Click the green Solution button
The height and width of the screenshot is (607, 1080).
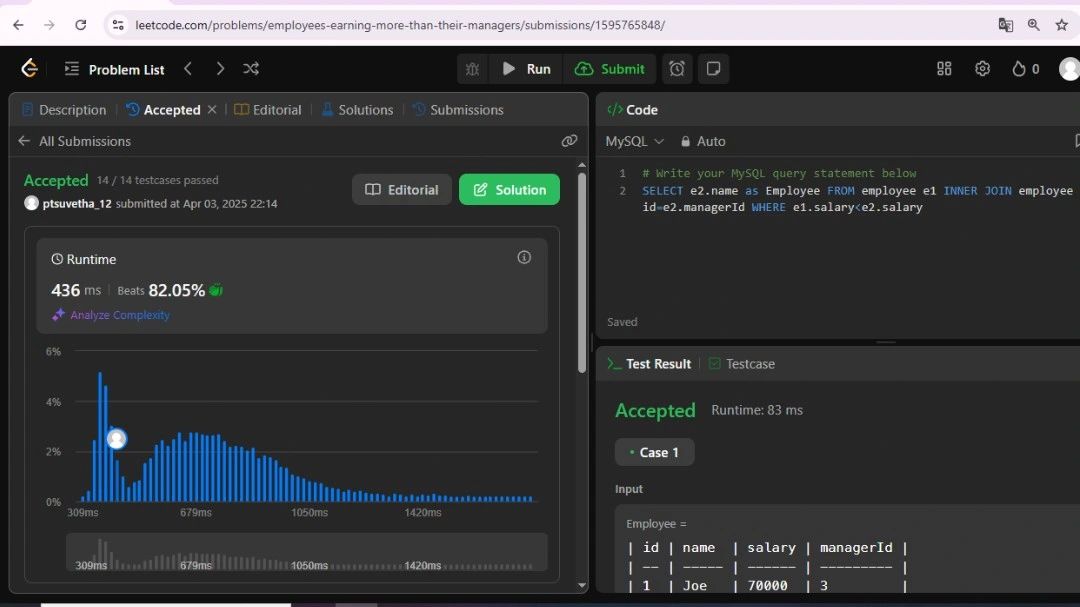tap(509, 189)
